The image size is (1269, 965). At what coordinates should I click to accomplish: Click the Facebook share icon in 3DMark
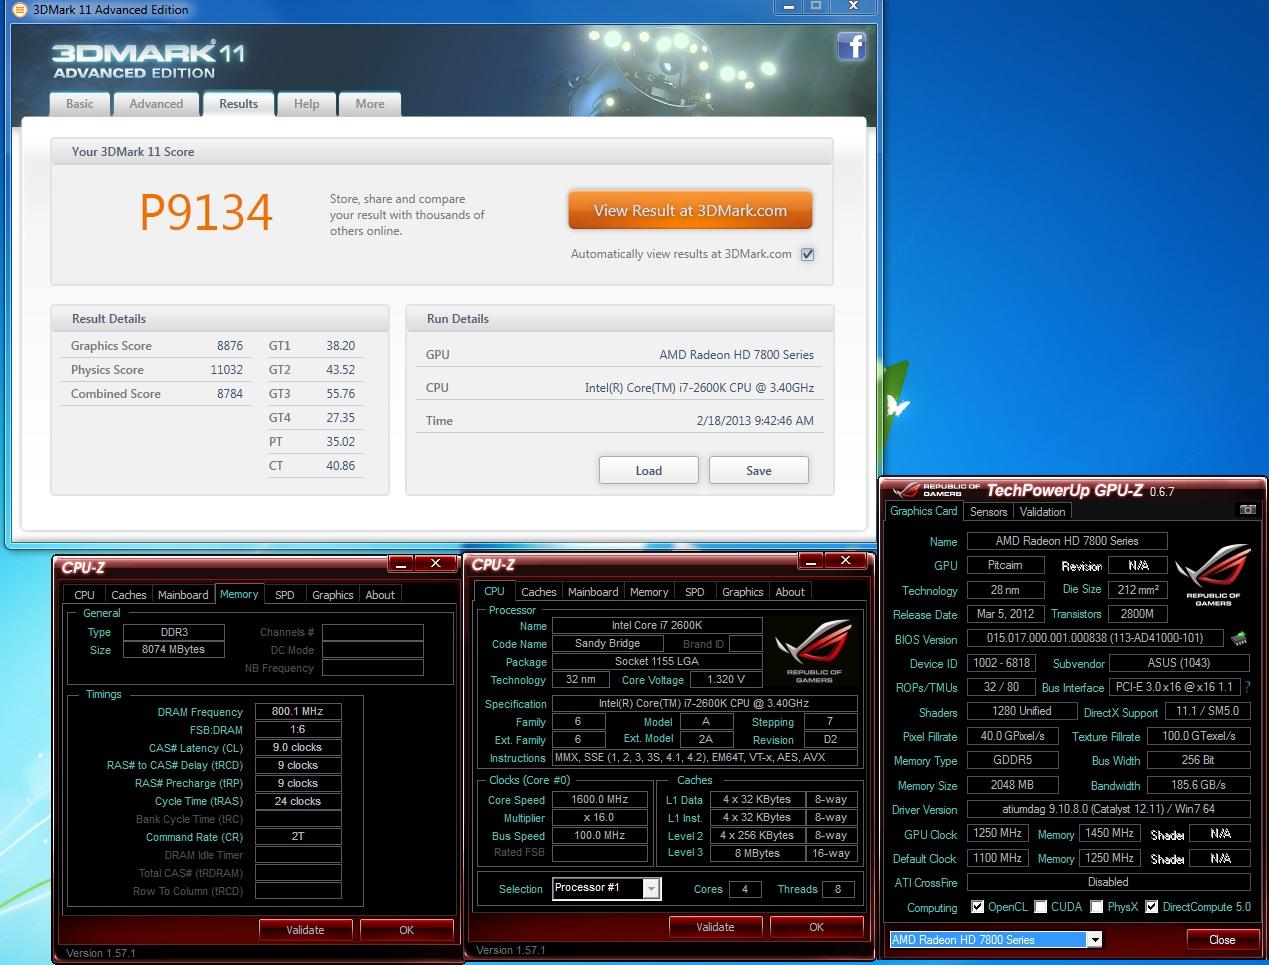click(x=851, y=46)
